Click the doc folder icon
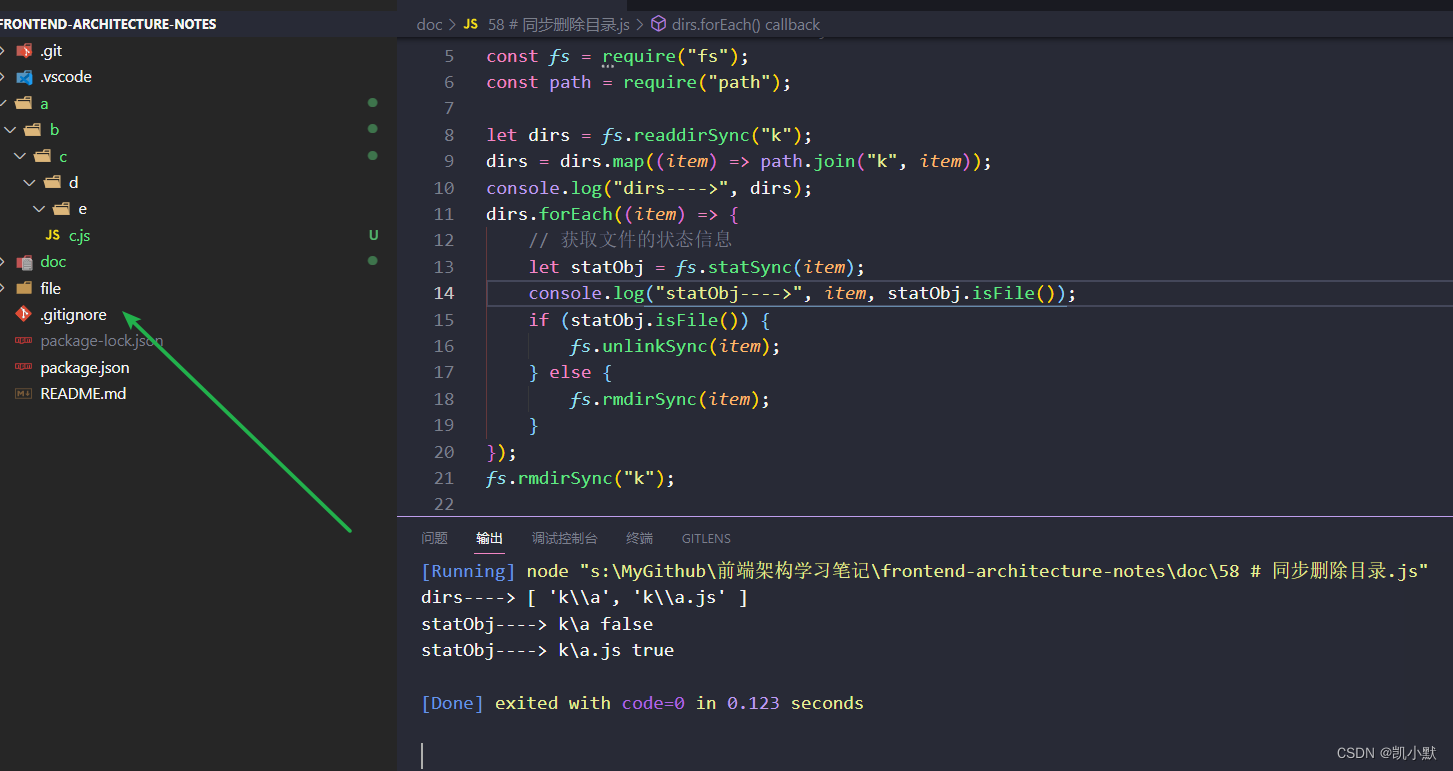This screenshot has height=771, width=1453. coord(24,262)
